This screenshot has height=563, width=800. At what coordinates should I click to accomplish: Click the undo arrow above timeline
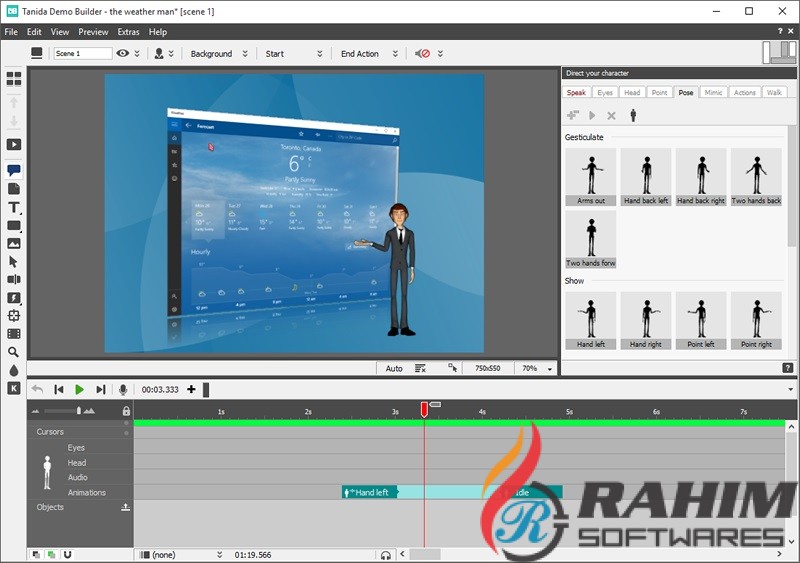pos(37,389)
